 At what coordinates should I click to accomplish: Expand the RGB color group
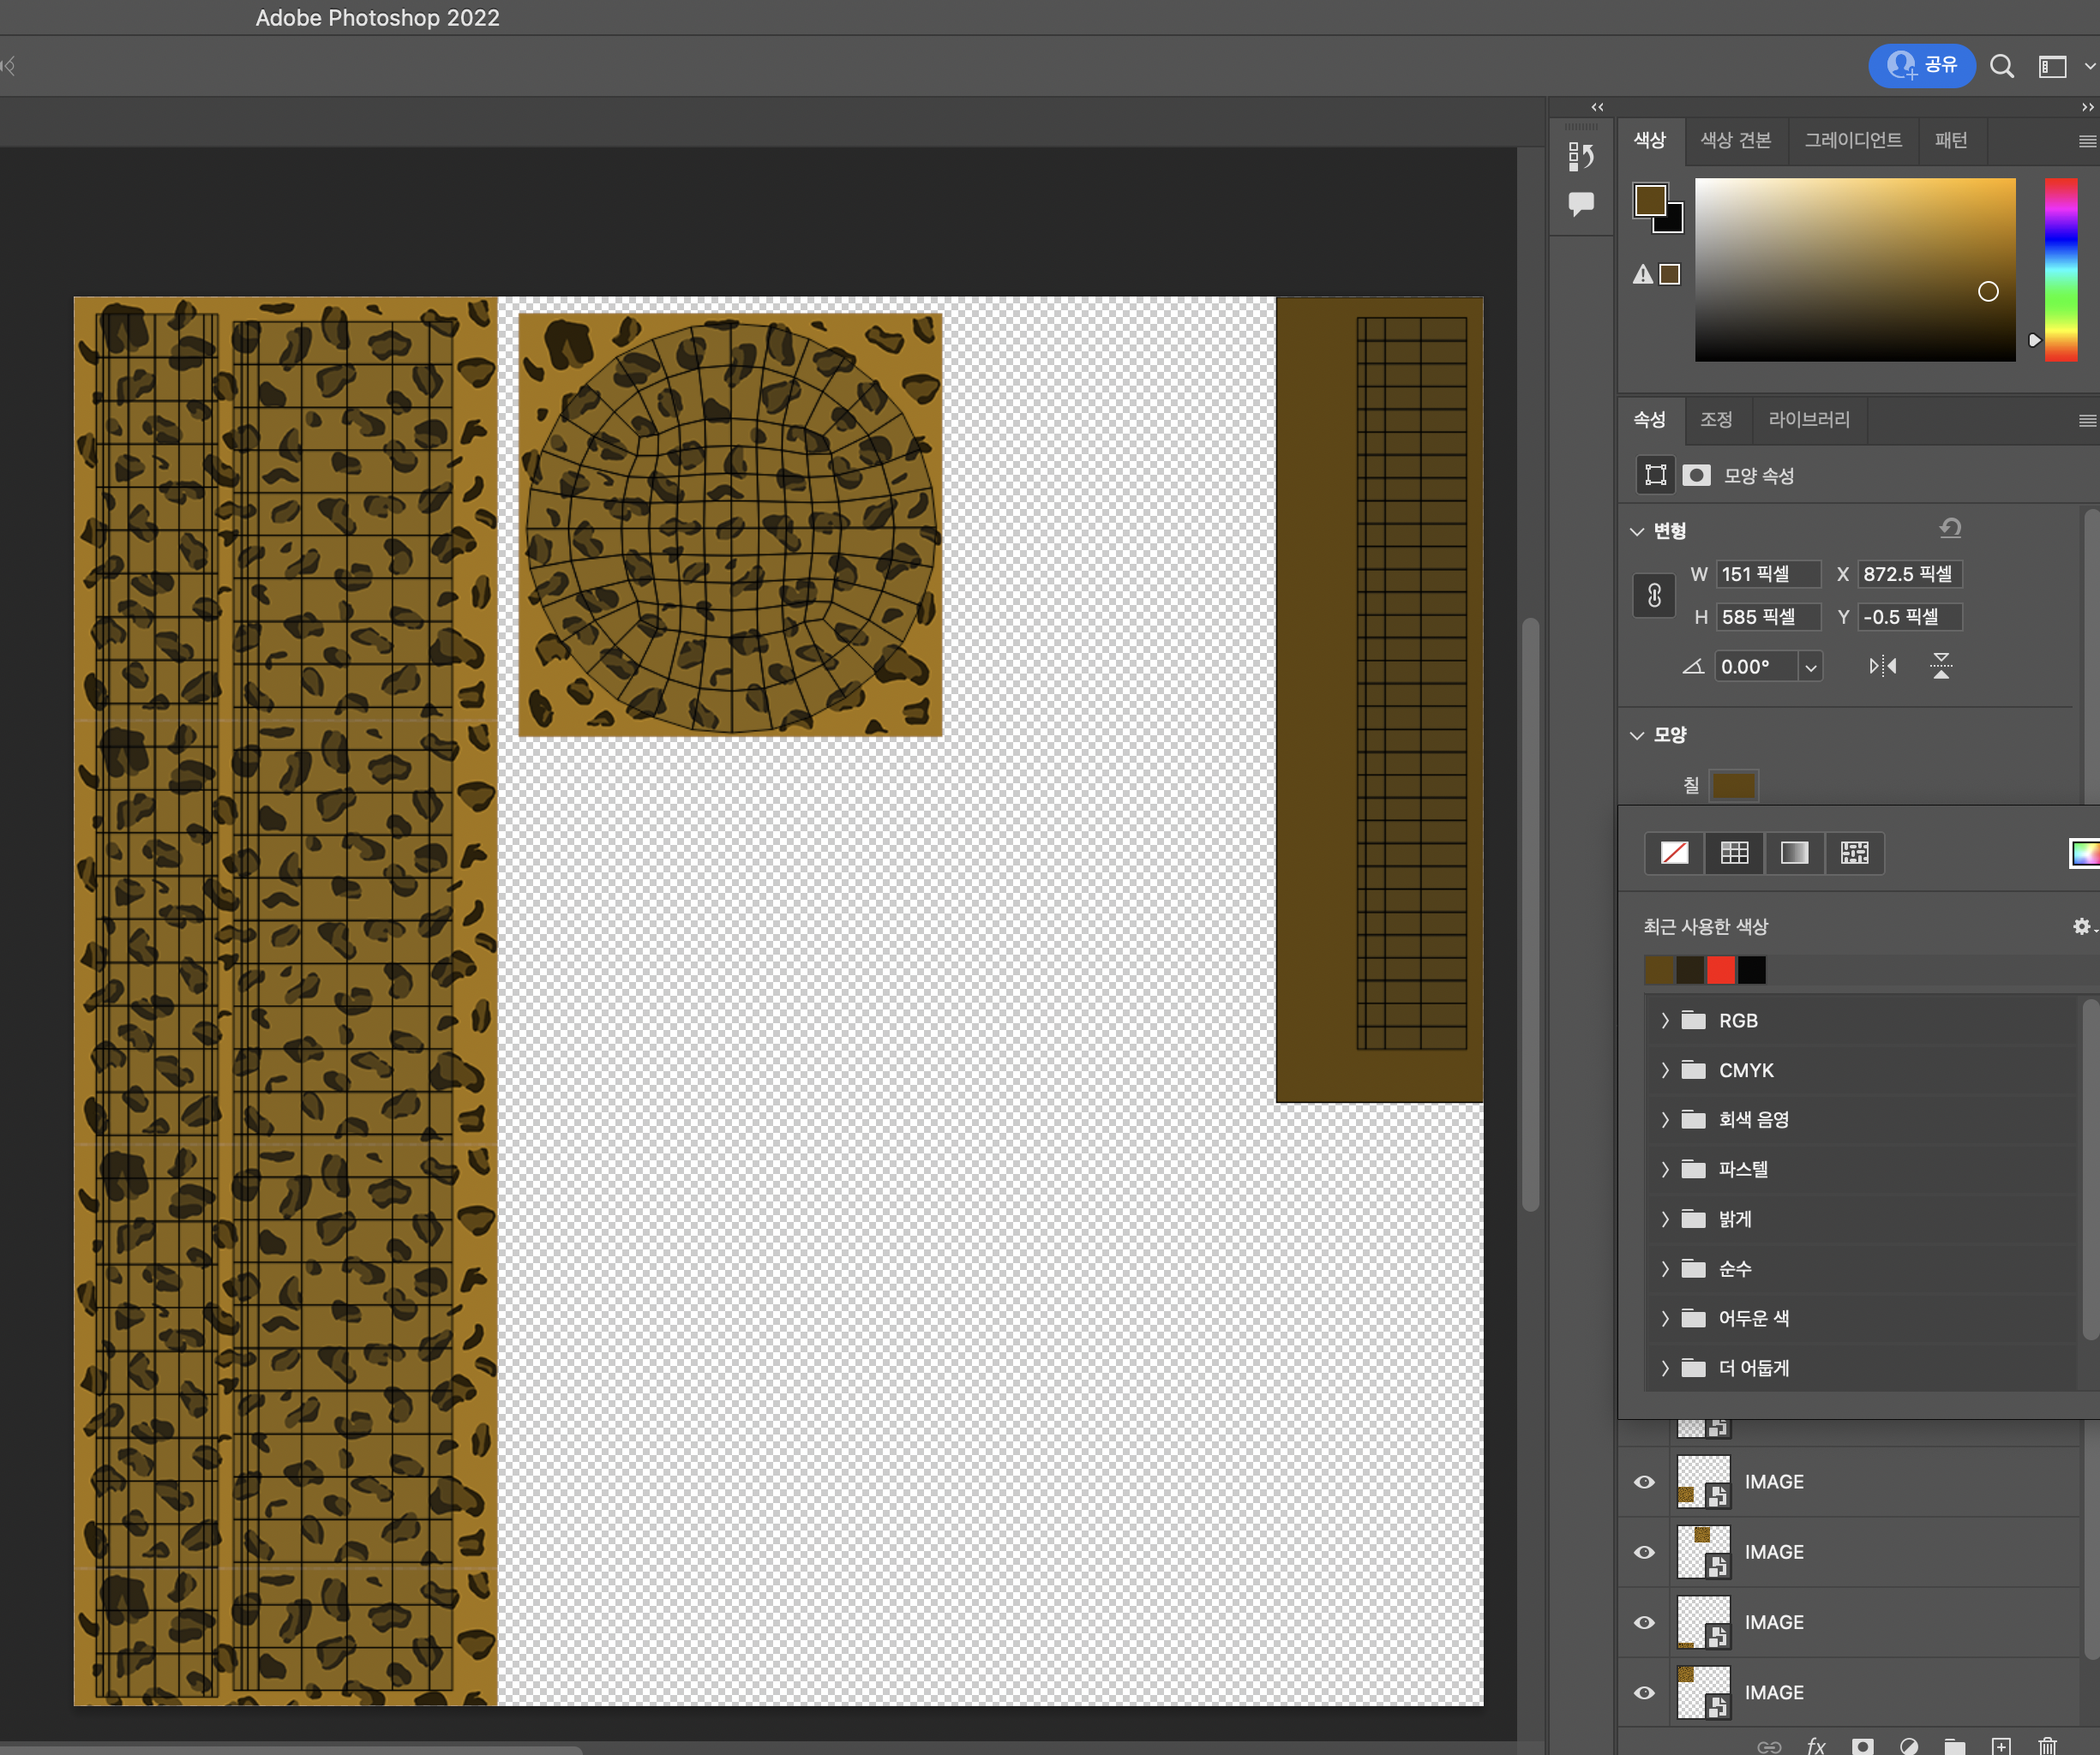(x=1662, y=1021)
